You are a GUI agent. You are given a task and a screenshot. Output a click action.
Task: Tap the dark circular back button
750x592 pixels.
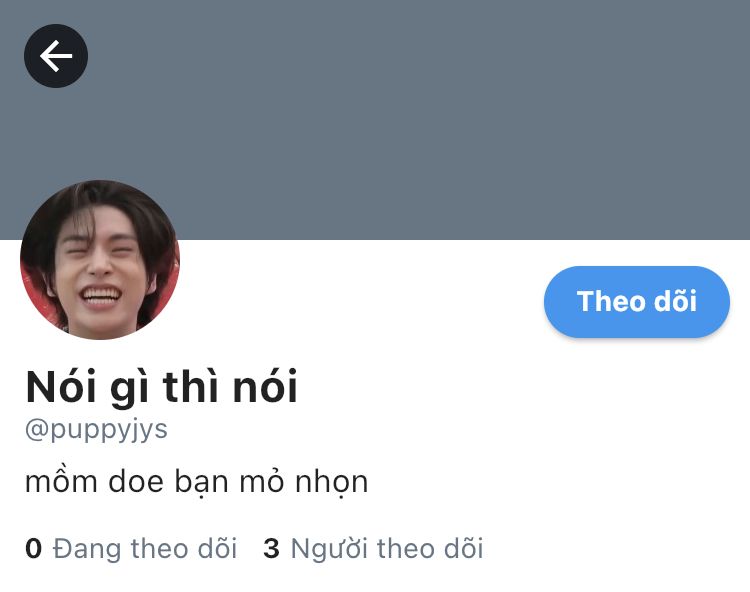click(56, 56)
